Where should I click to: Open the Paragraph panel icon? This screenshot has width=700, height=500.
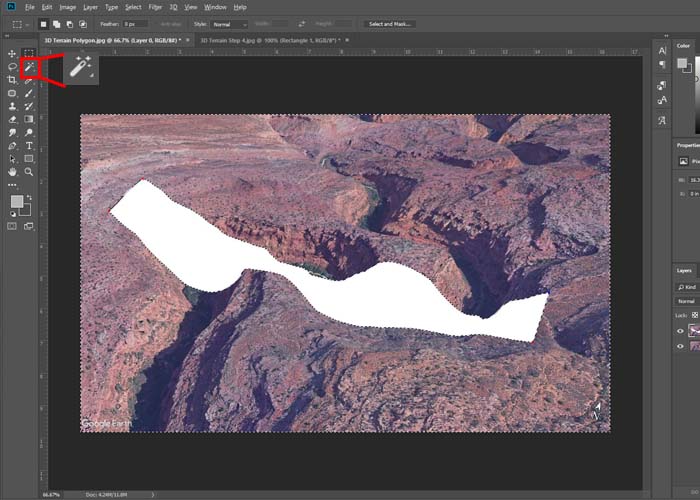pyautogui.click(x=663, y=65)
